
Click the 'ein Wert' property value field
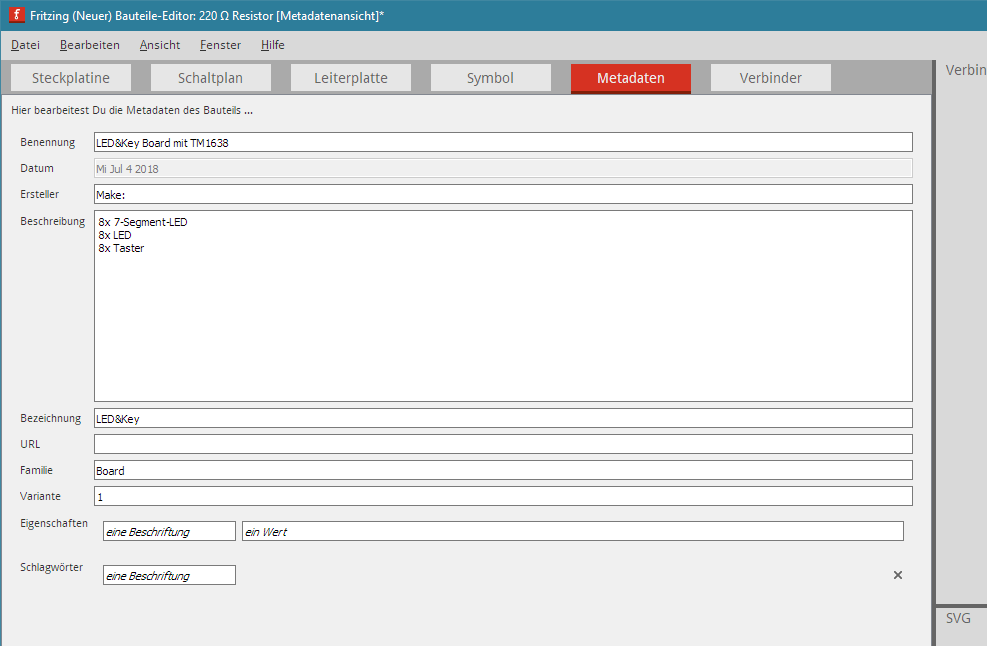573,531
